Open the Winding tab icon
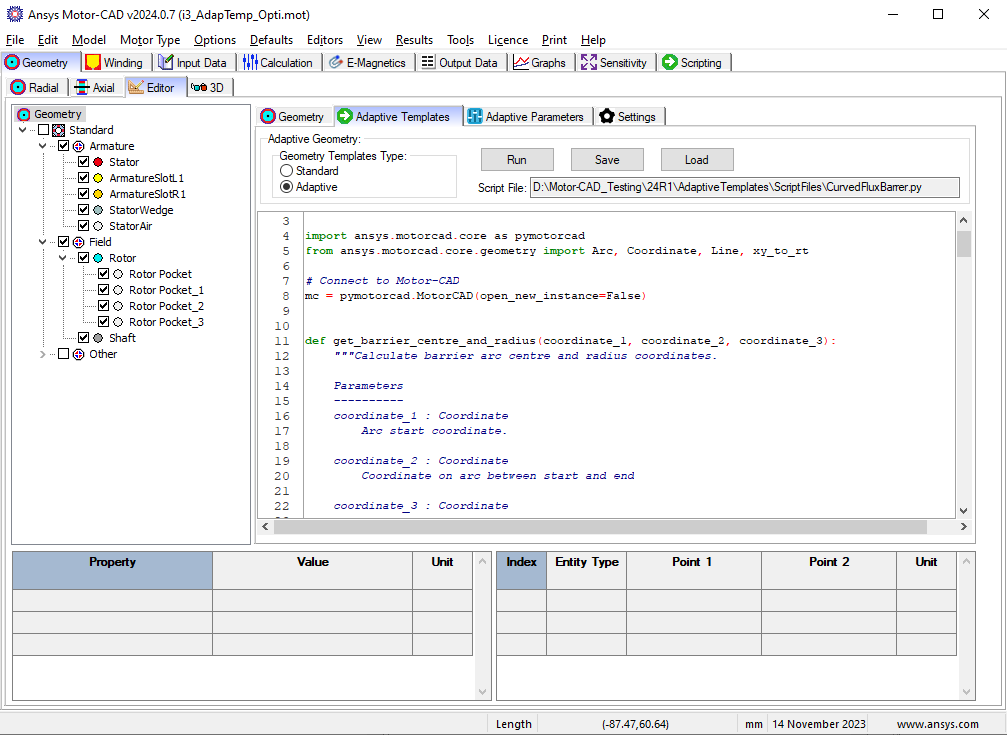The image size is (1007, 735). pyautogui.click(x=93, y=62)
